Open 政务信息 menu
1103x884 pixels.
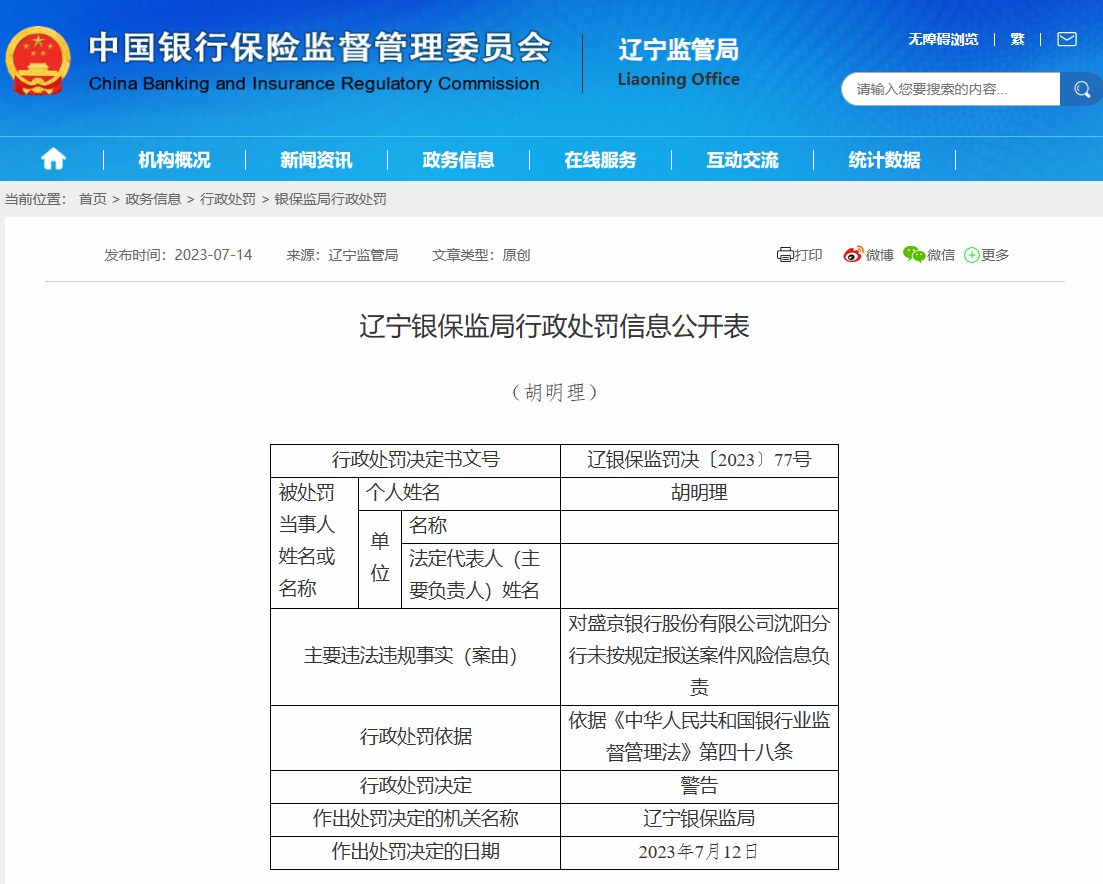459,160
